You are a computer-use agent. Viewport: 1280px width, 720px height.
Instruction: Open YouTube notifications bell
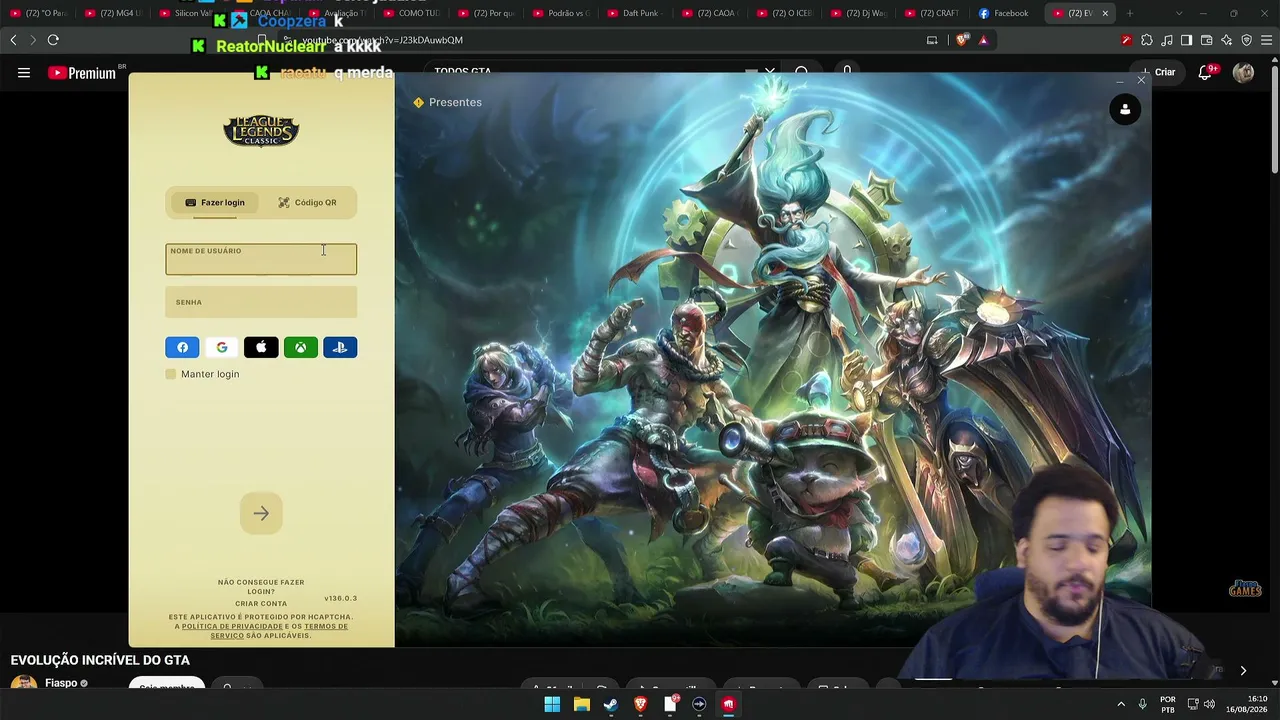coord(1206,72)
